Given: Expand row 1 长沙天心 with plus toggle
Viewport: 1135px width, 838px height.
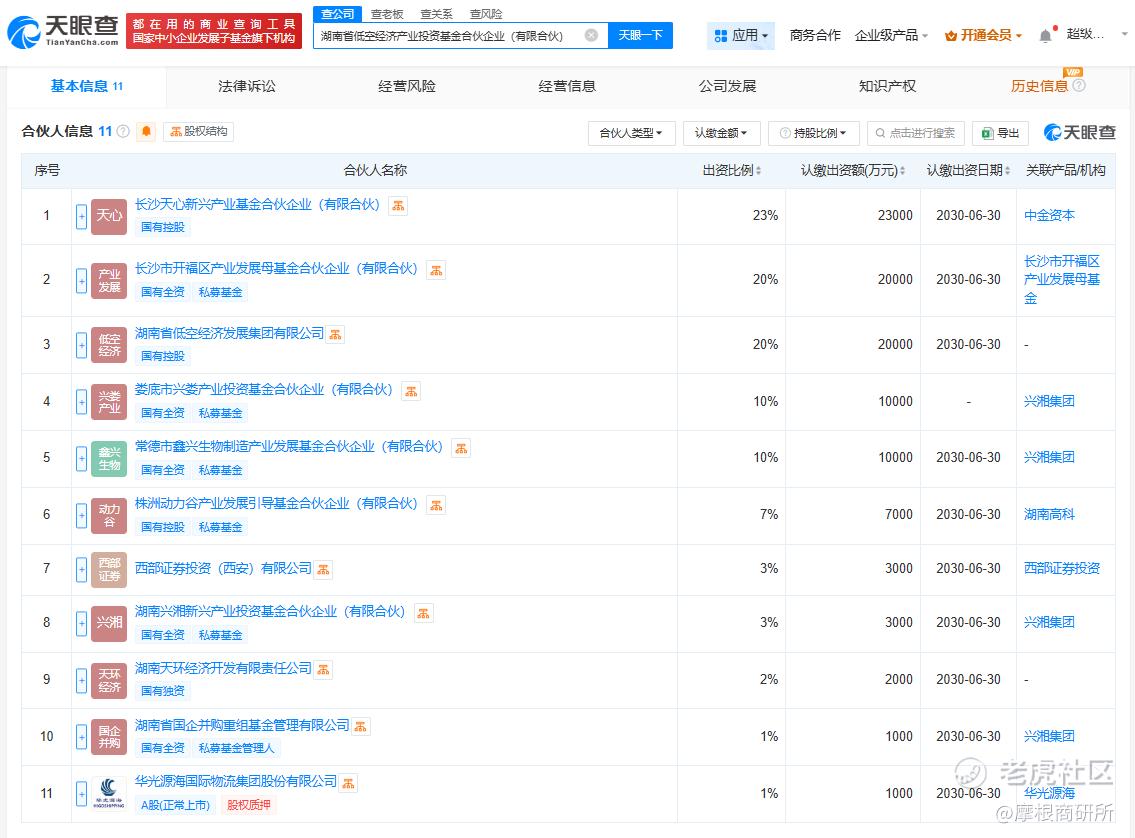Looking at the screenshot, I should point(81,216).
